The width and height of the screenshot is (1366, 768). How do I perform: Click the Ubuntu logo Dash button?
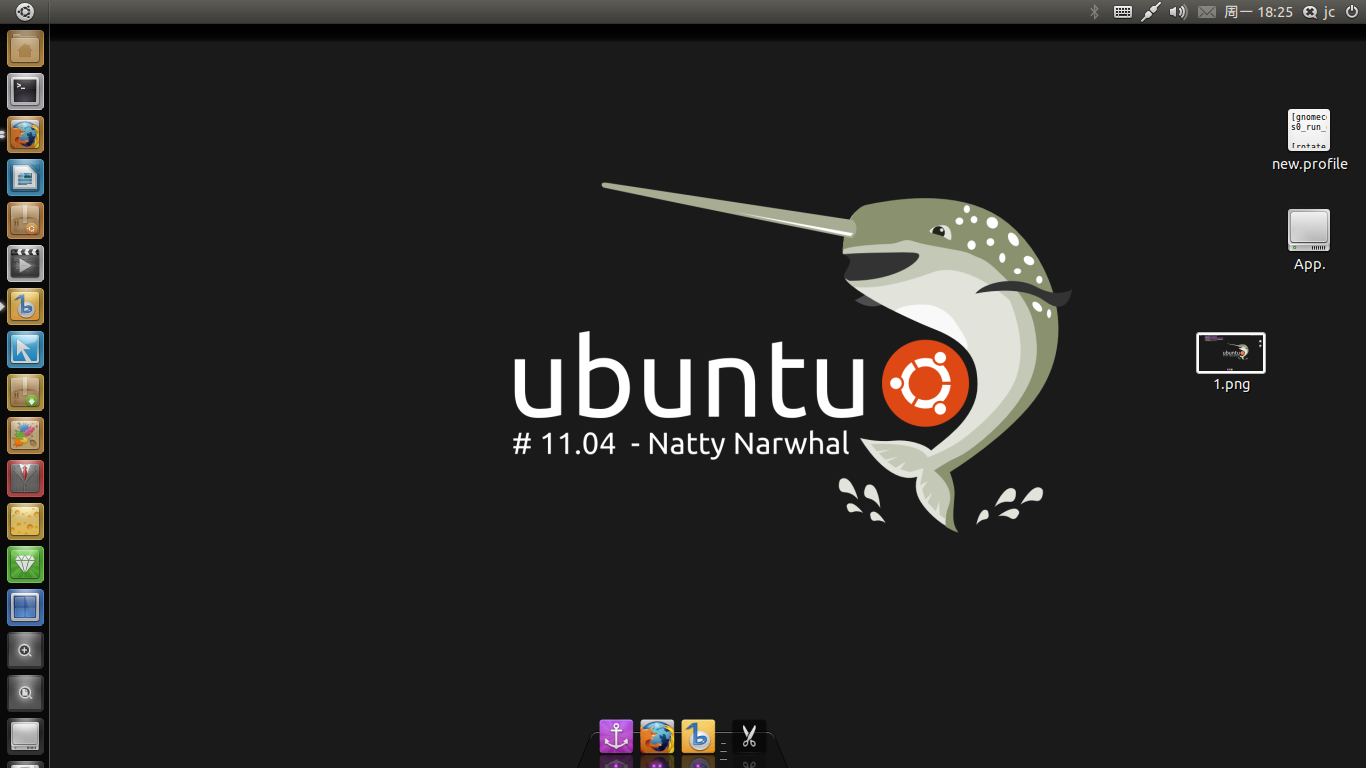pyautogui.click(x=24, y=12)
